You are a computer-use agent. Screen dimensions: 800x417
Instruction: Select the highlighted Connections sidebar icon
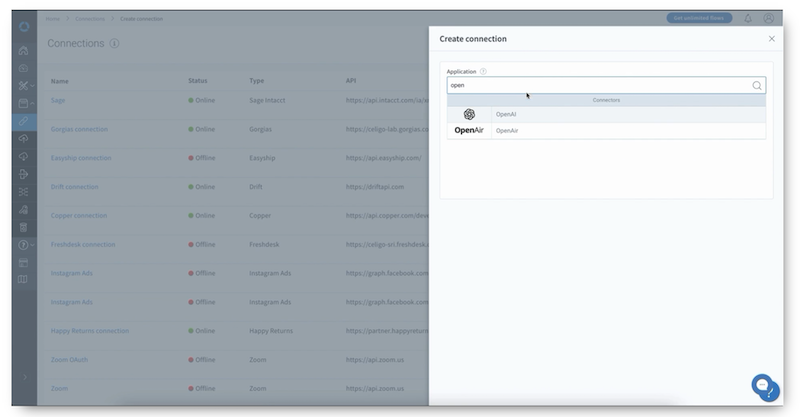pos(24,121)
